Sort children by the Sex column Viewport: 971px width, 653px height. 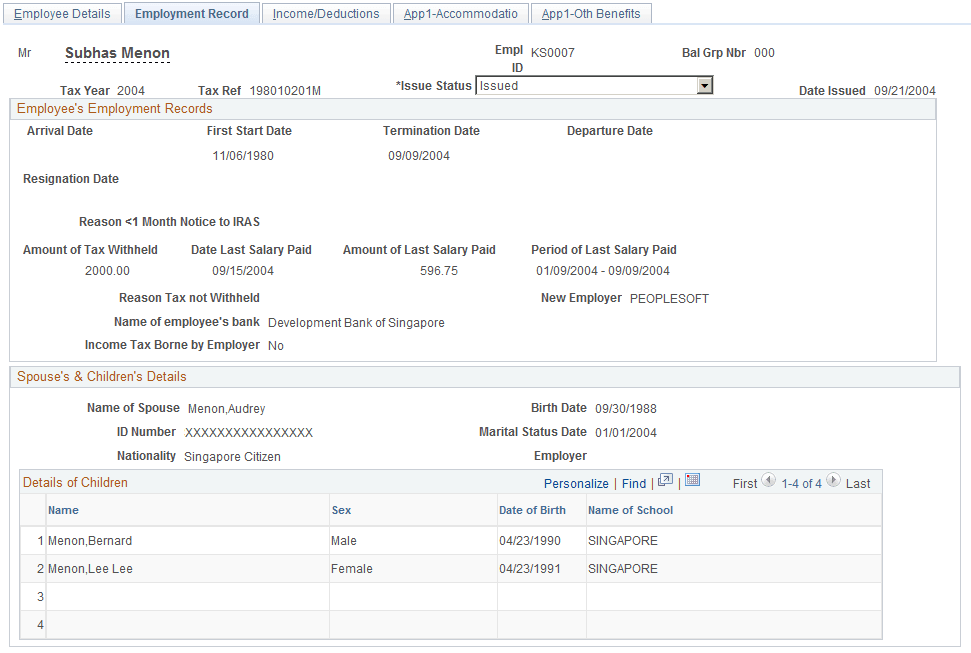pos(340,510)
